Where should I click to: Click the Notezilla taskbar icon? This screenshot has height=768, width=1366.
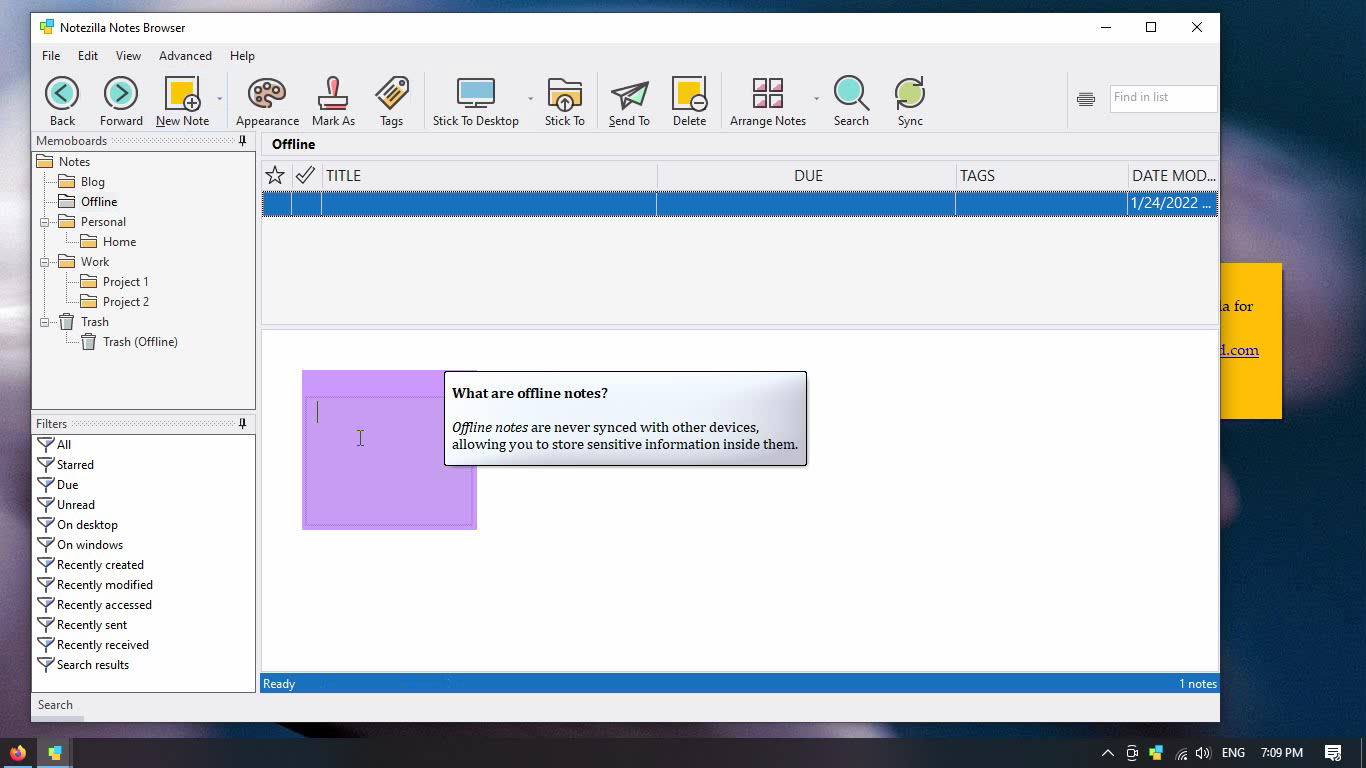point(55,753)
